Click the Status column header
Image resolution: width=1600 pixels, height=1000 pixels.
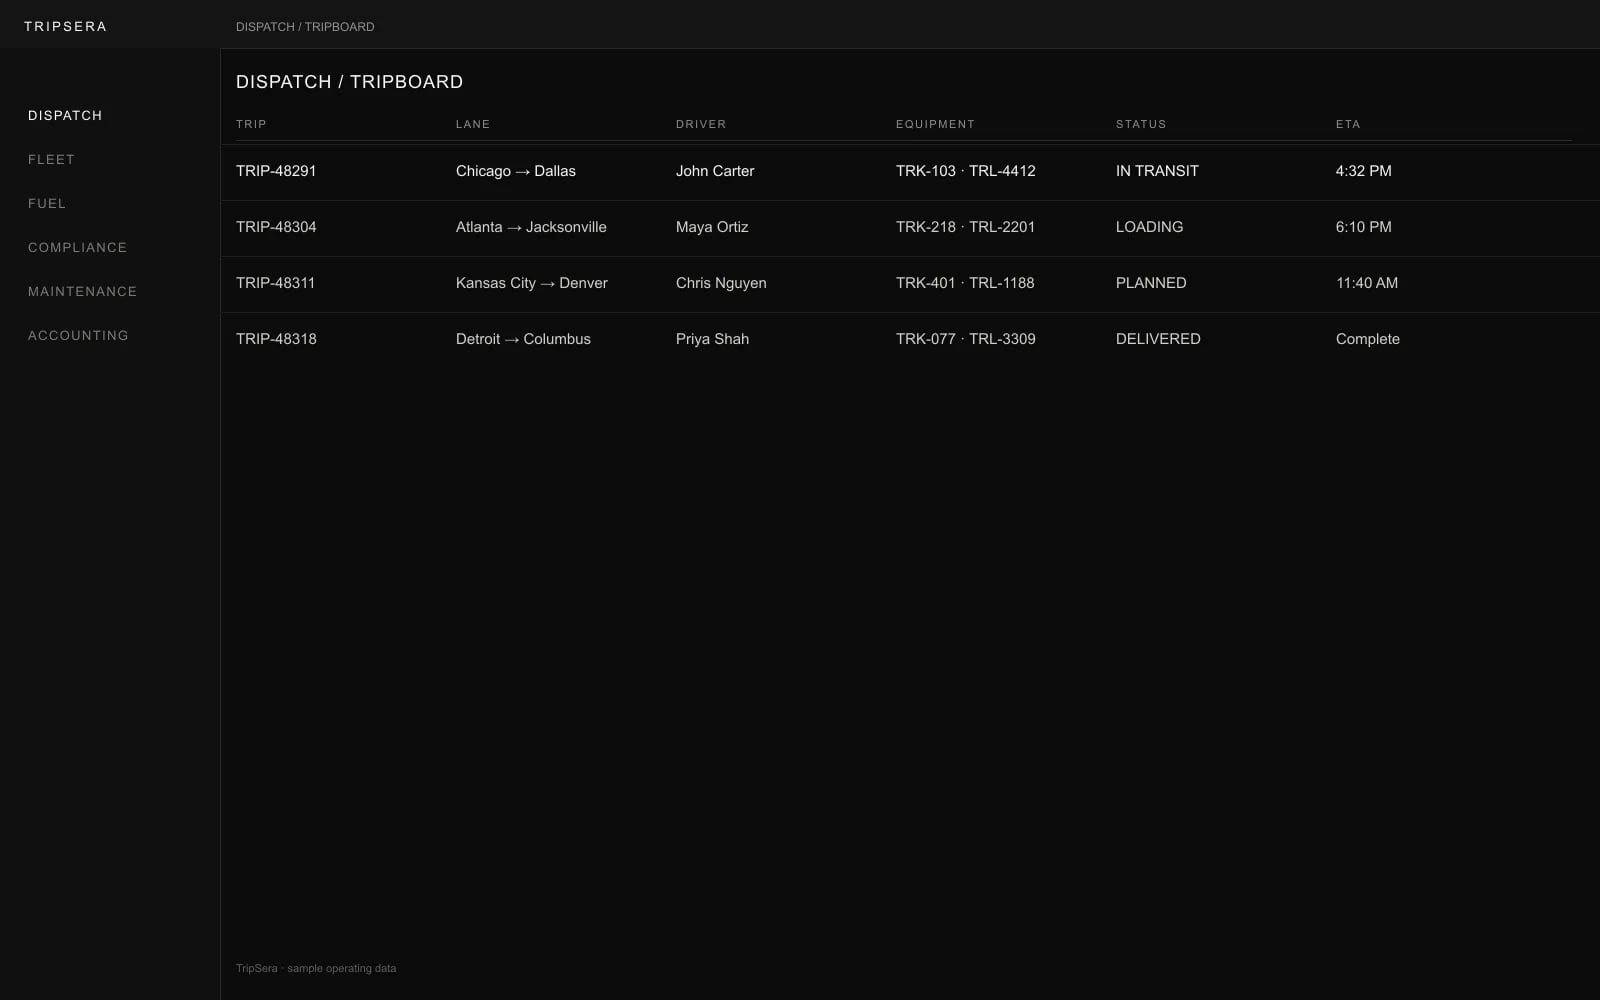point(1141,124)
